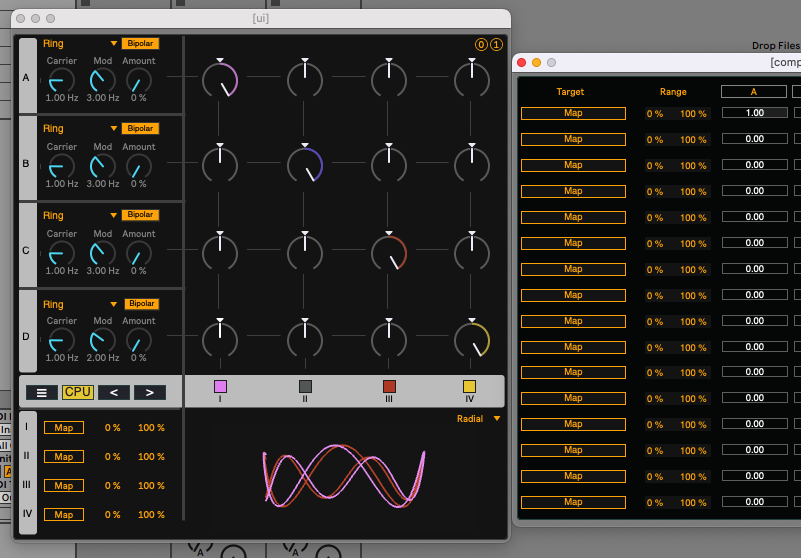Click the pink color swatch for output I
The width and height of the screenshot is (801, 558).
220,386
